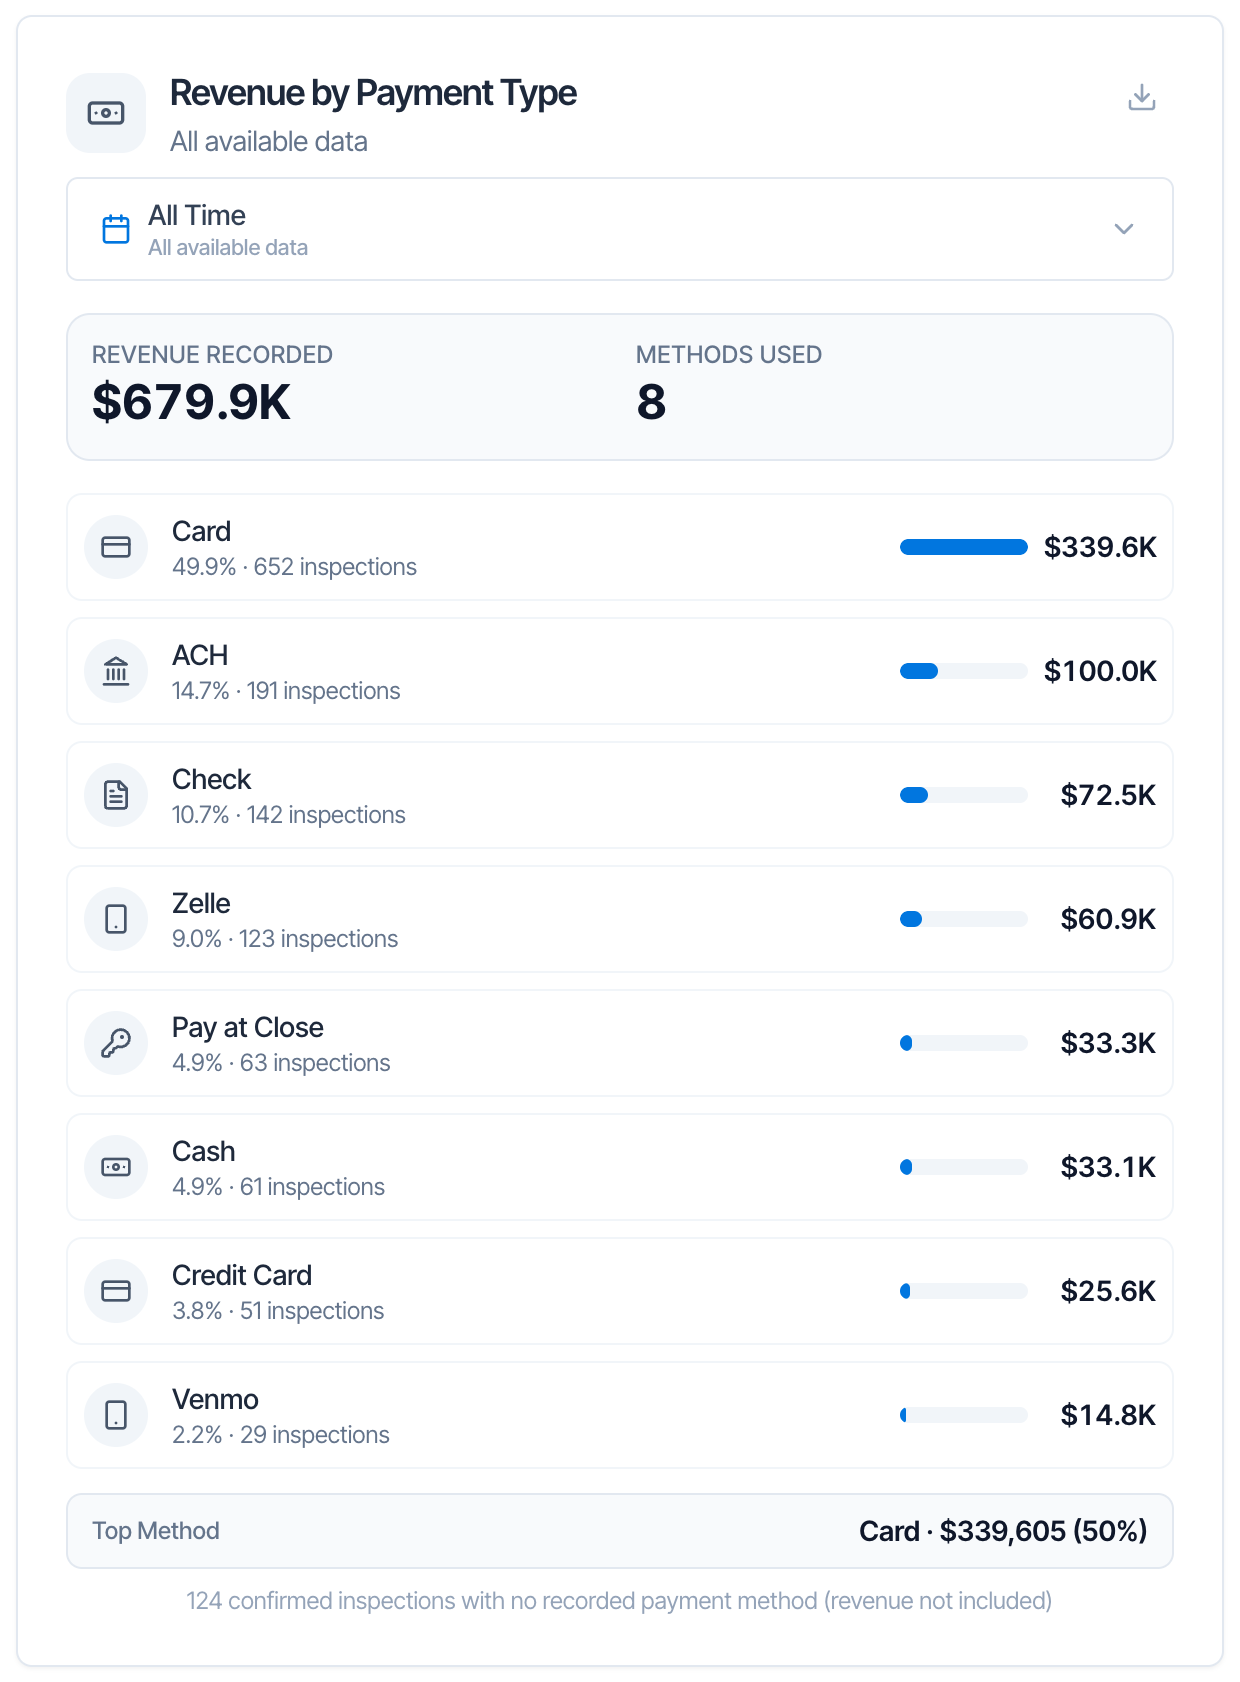The height and width of the screenshot is (1682, 1240).
Task: Click '3.8% · 51 inspections' text
Action: point(278,1311)
